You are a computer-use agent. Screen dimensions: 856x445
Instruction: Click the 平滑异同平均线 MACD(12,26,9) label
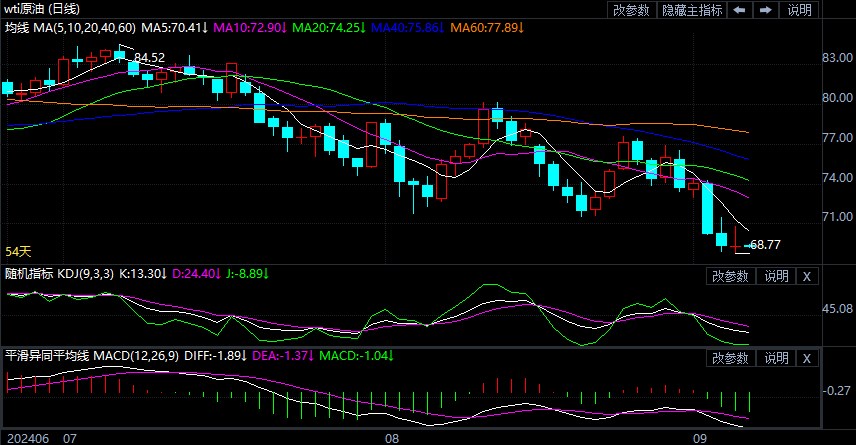click(92, 356)
